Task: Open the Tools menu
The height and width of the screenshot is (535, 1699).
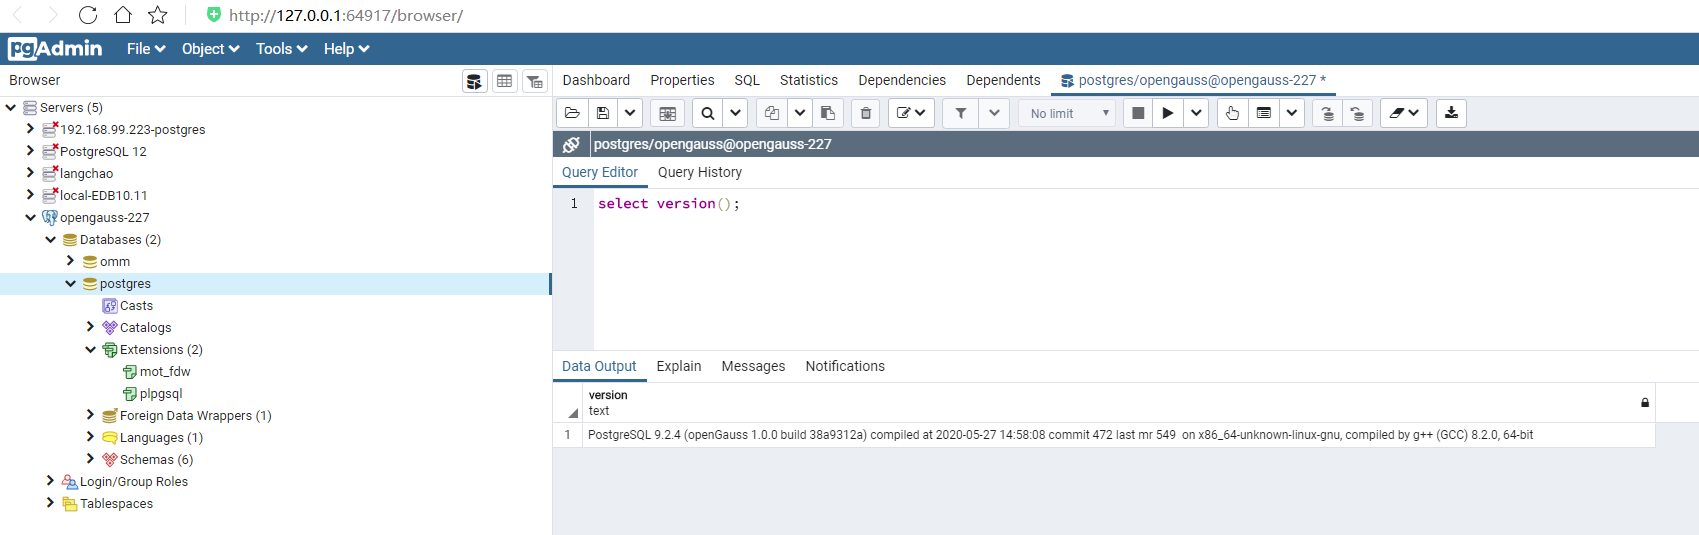Action: pos(281,49)
